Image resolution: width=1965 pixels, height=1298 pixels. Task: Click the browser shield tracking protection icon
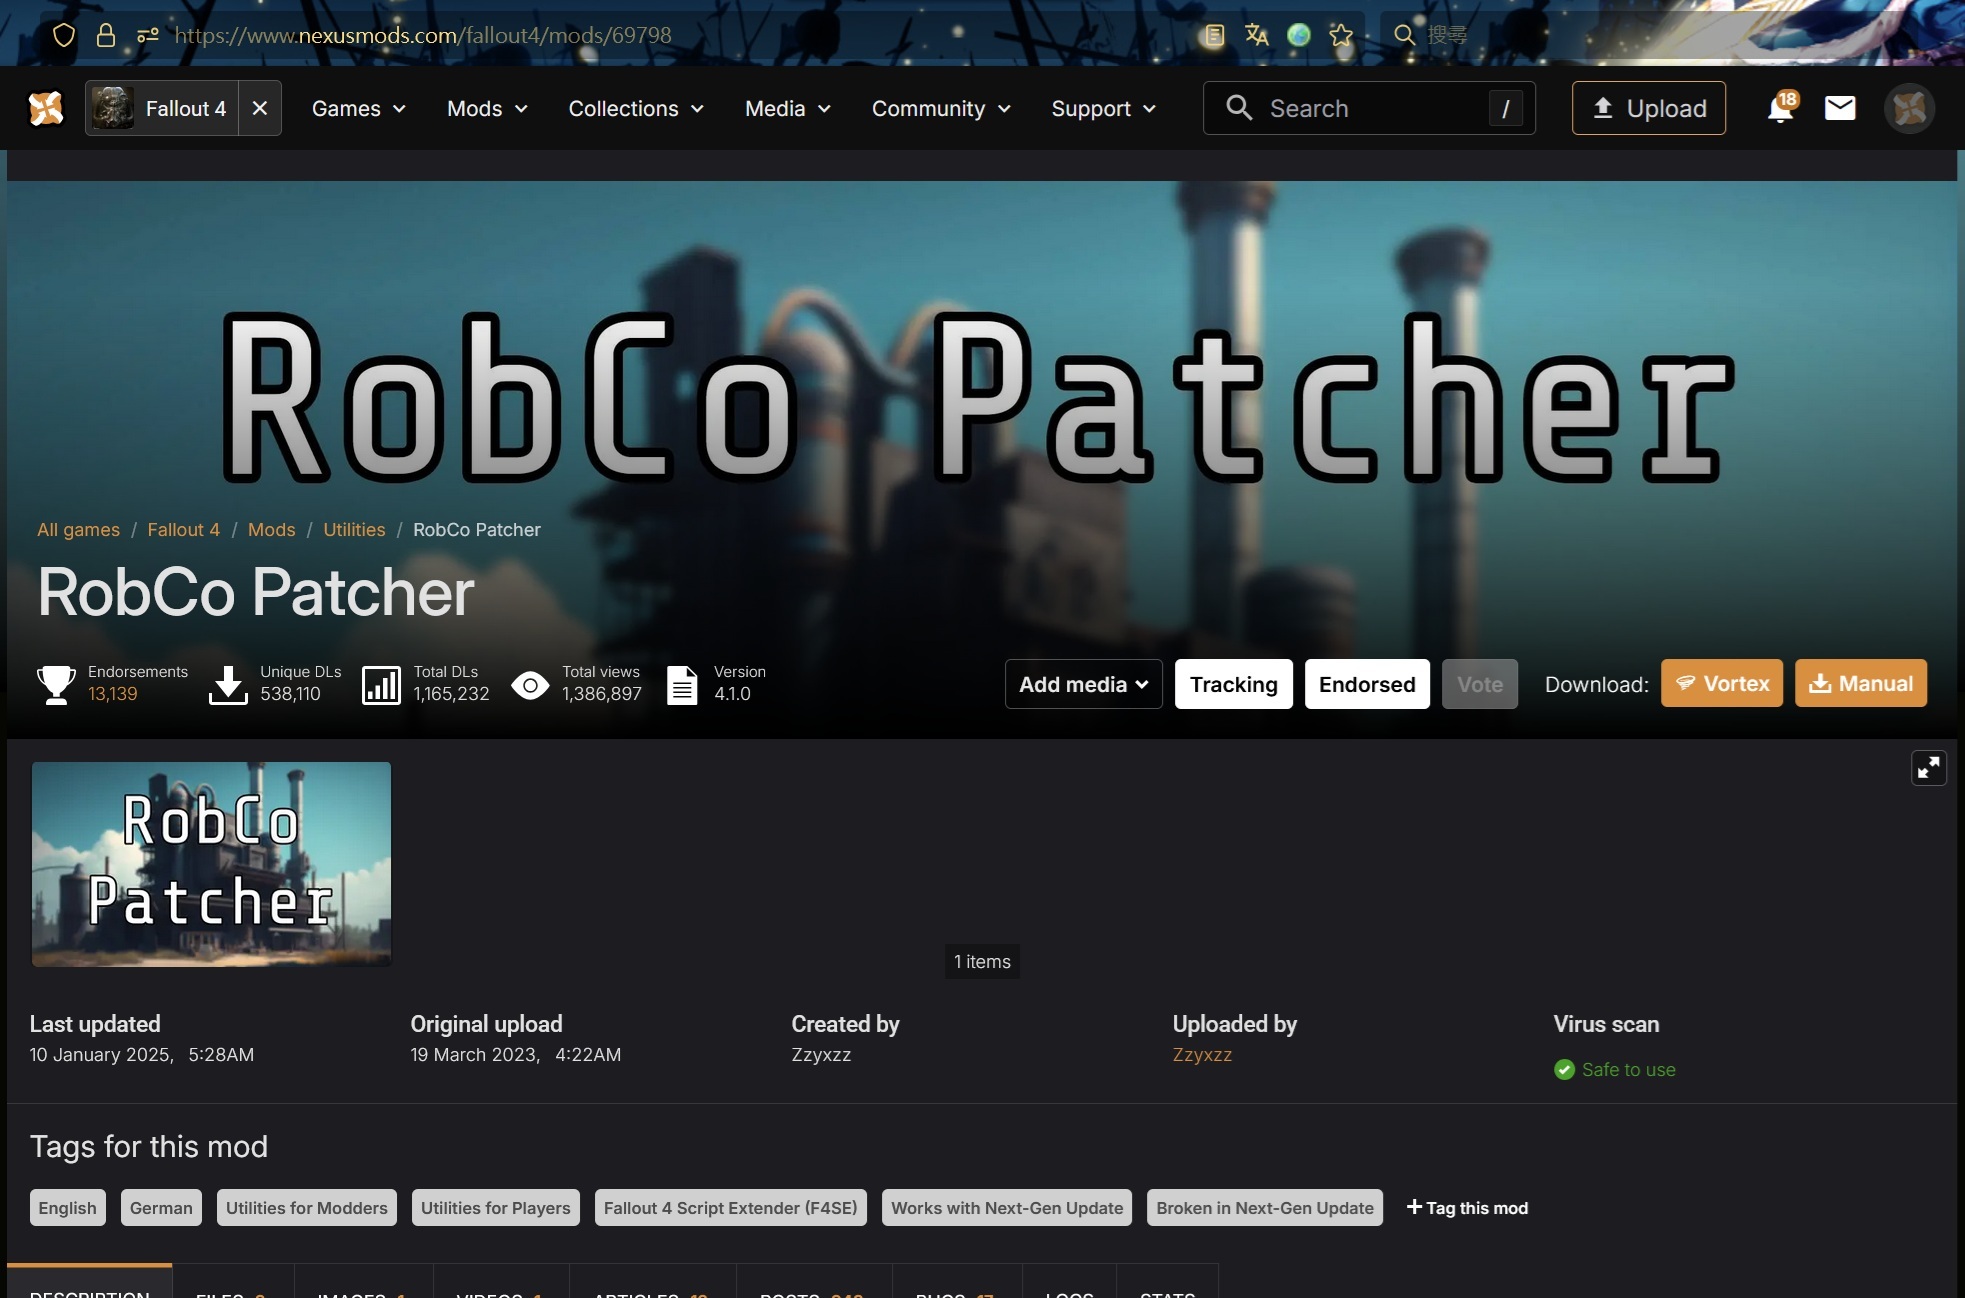[x=64, y=35]
